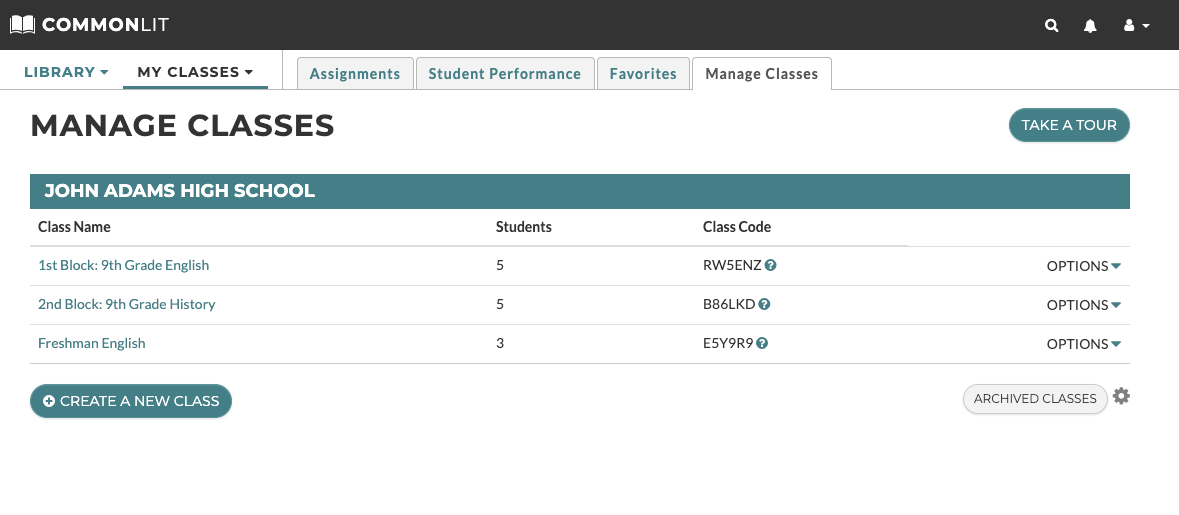Expand the My Classes dropdown menu
This screenshot has height=515, width=1179.
pyautogui.click(x=195, y=72)
